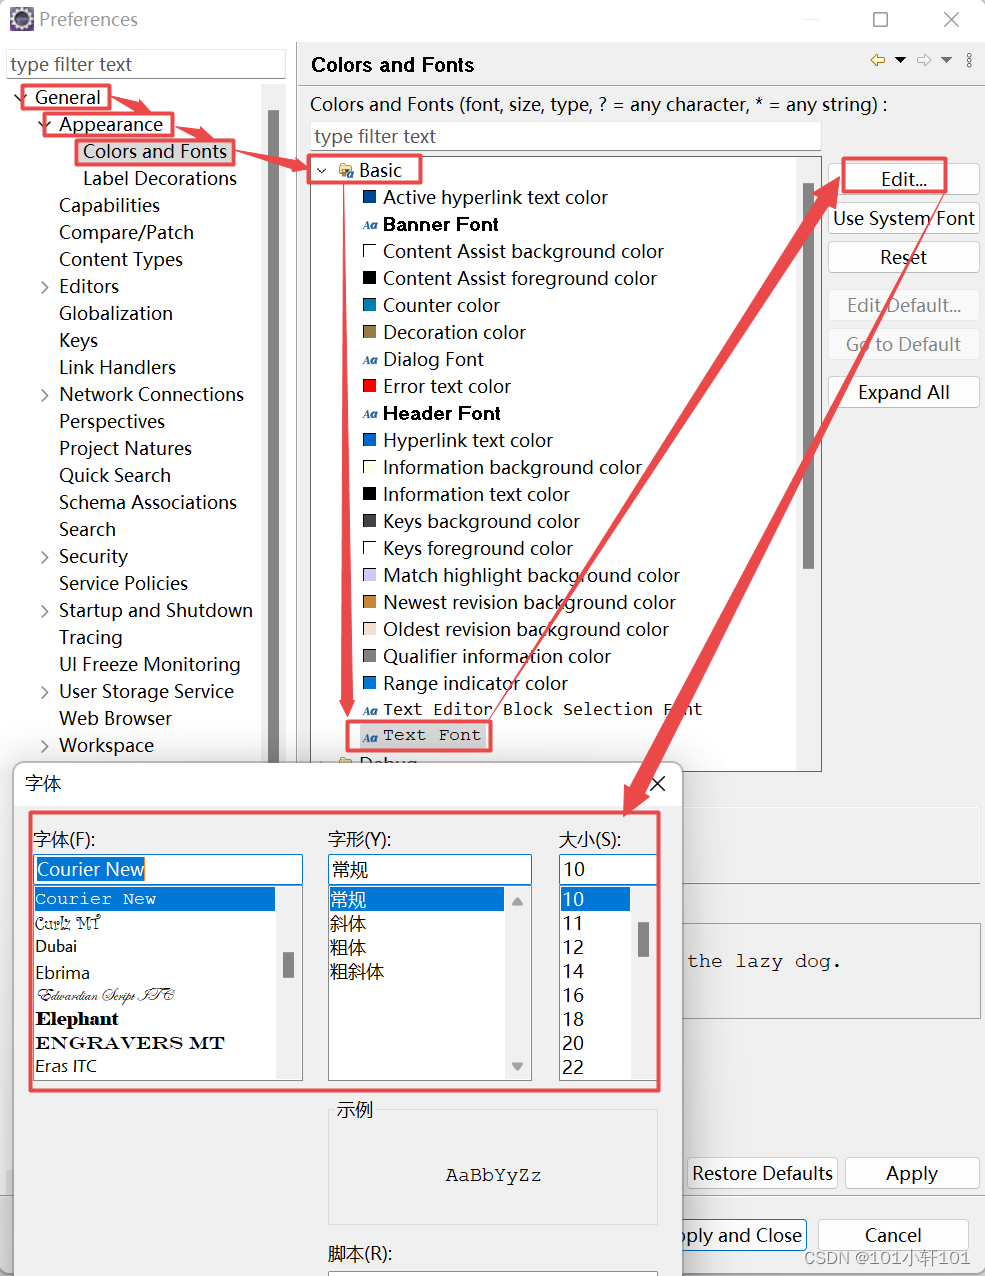The width and height of the screenshot is (985, 1276).
Task: Select Active hyperlink text color swatch
Action: [369, 197]
